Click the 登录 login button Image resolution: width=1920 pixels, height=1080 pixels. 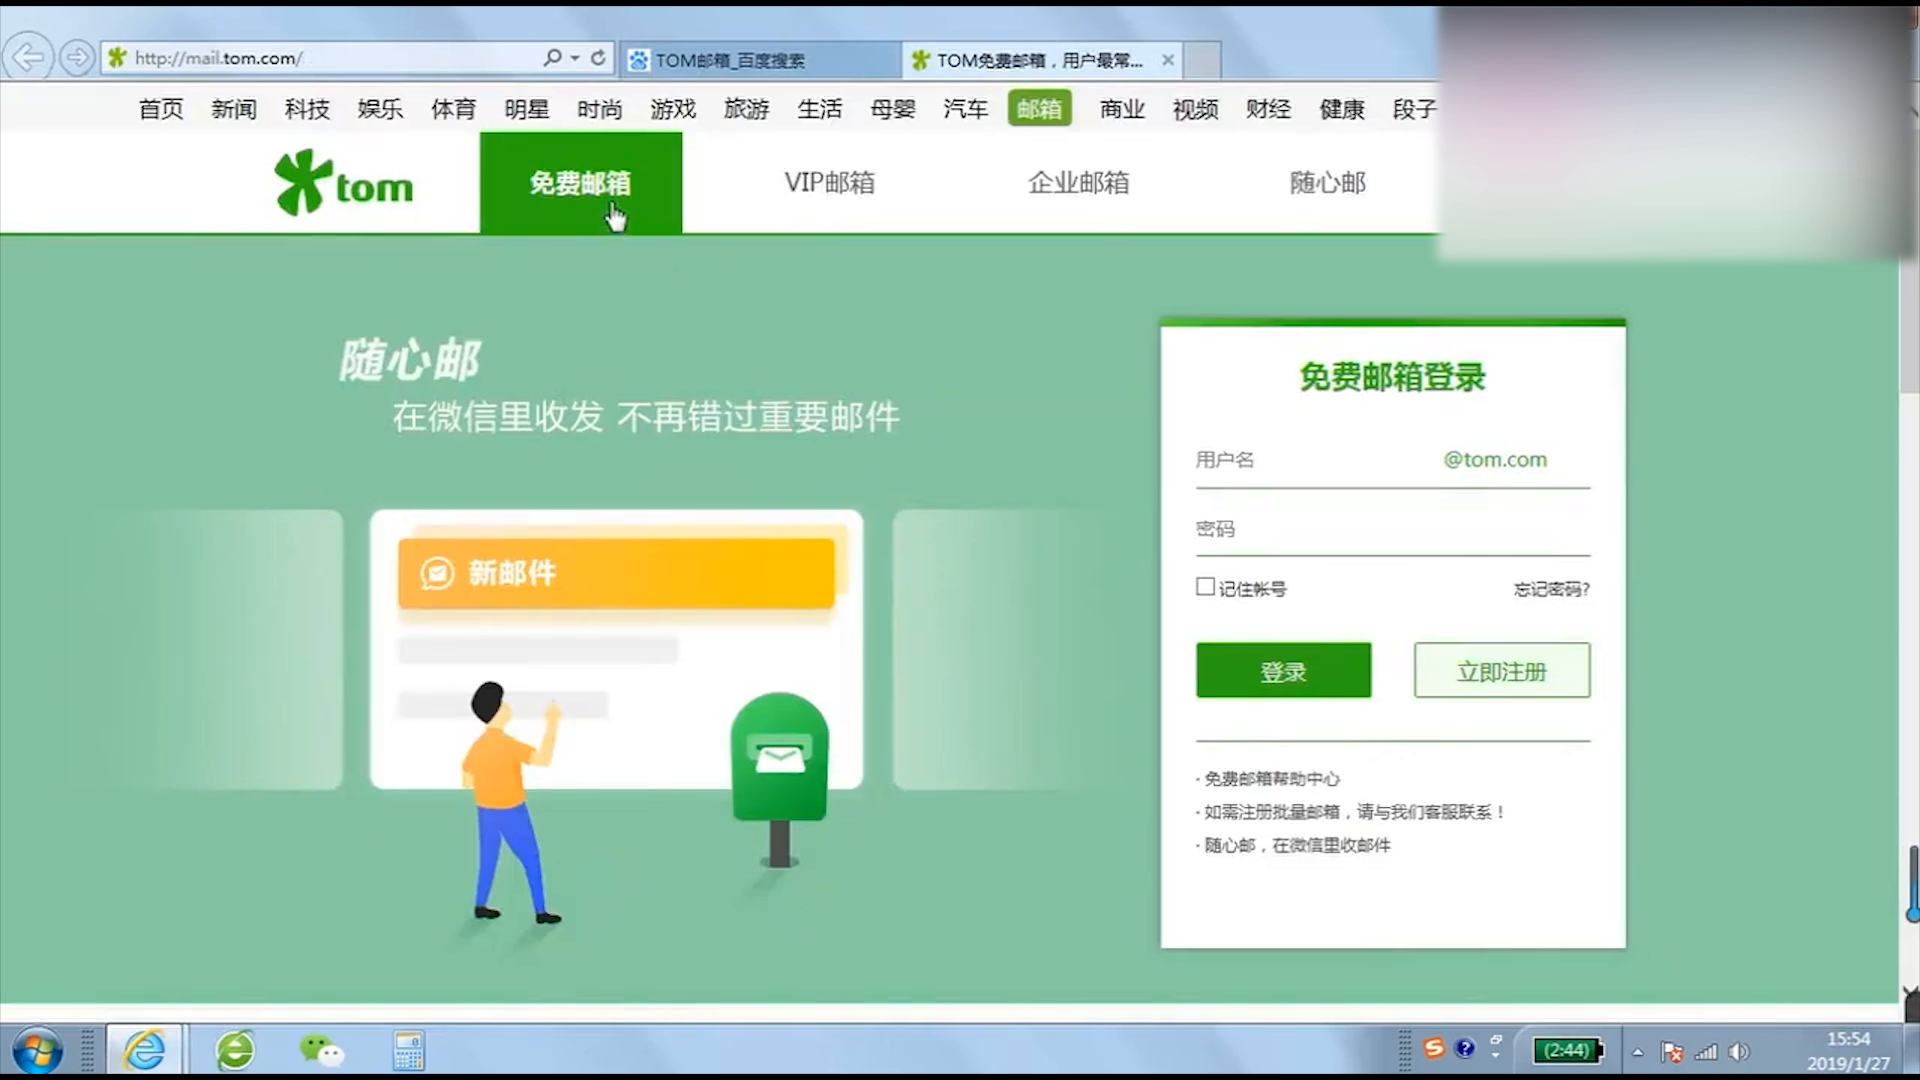[1283, 670]
